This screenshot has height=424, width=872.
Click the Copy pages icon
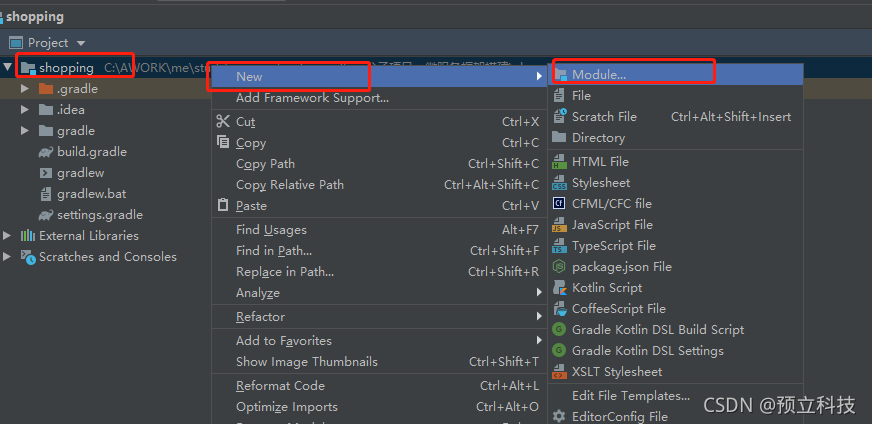point(223,142)
